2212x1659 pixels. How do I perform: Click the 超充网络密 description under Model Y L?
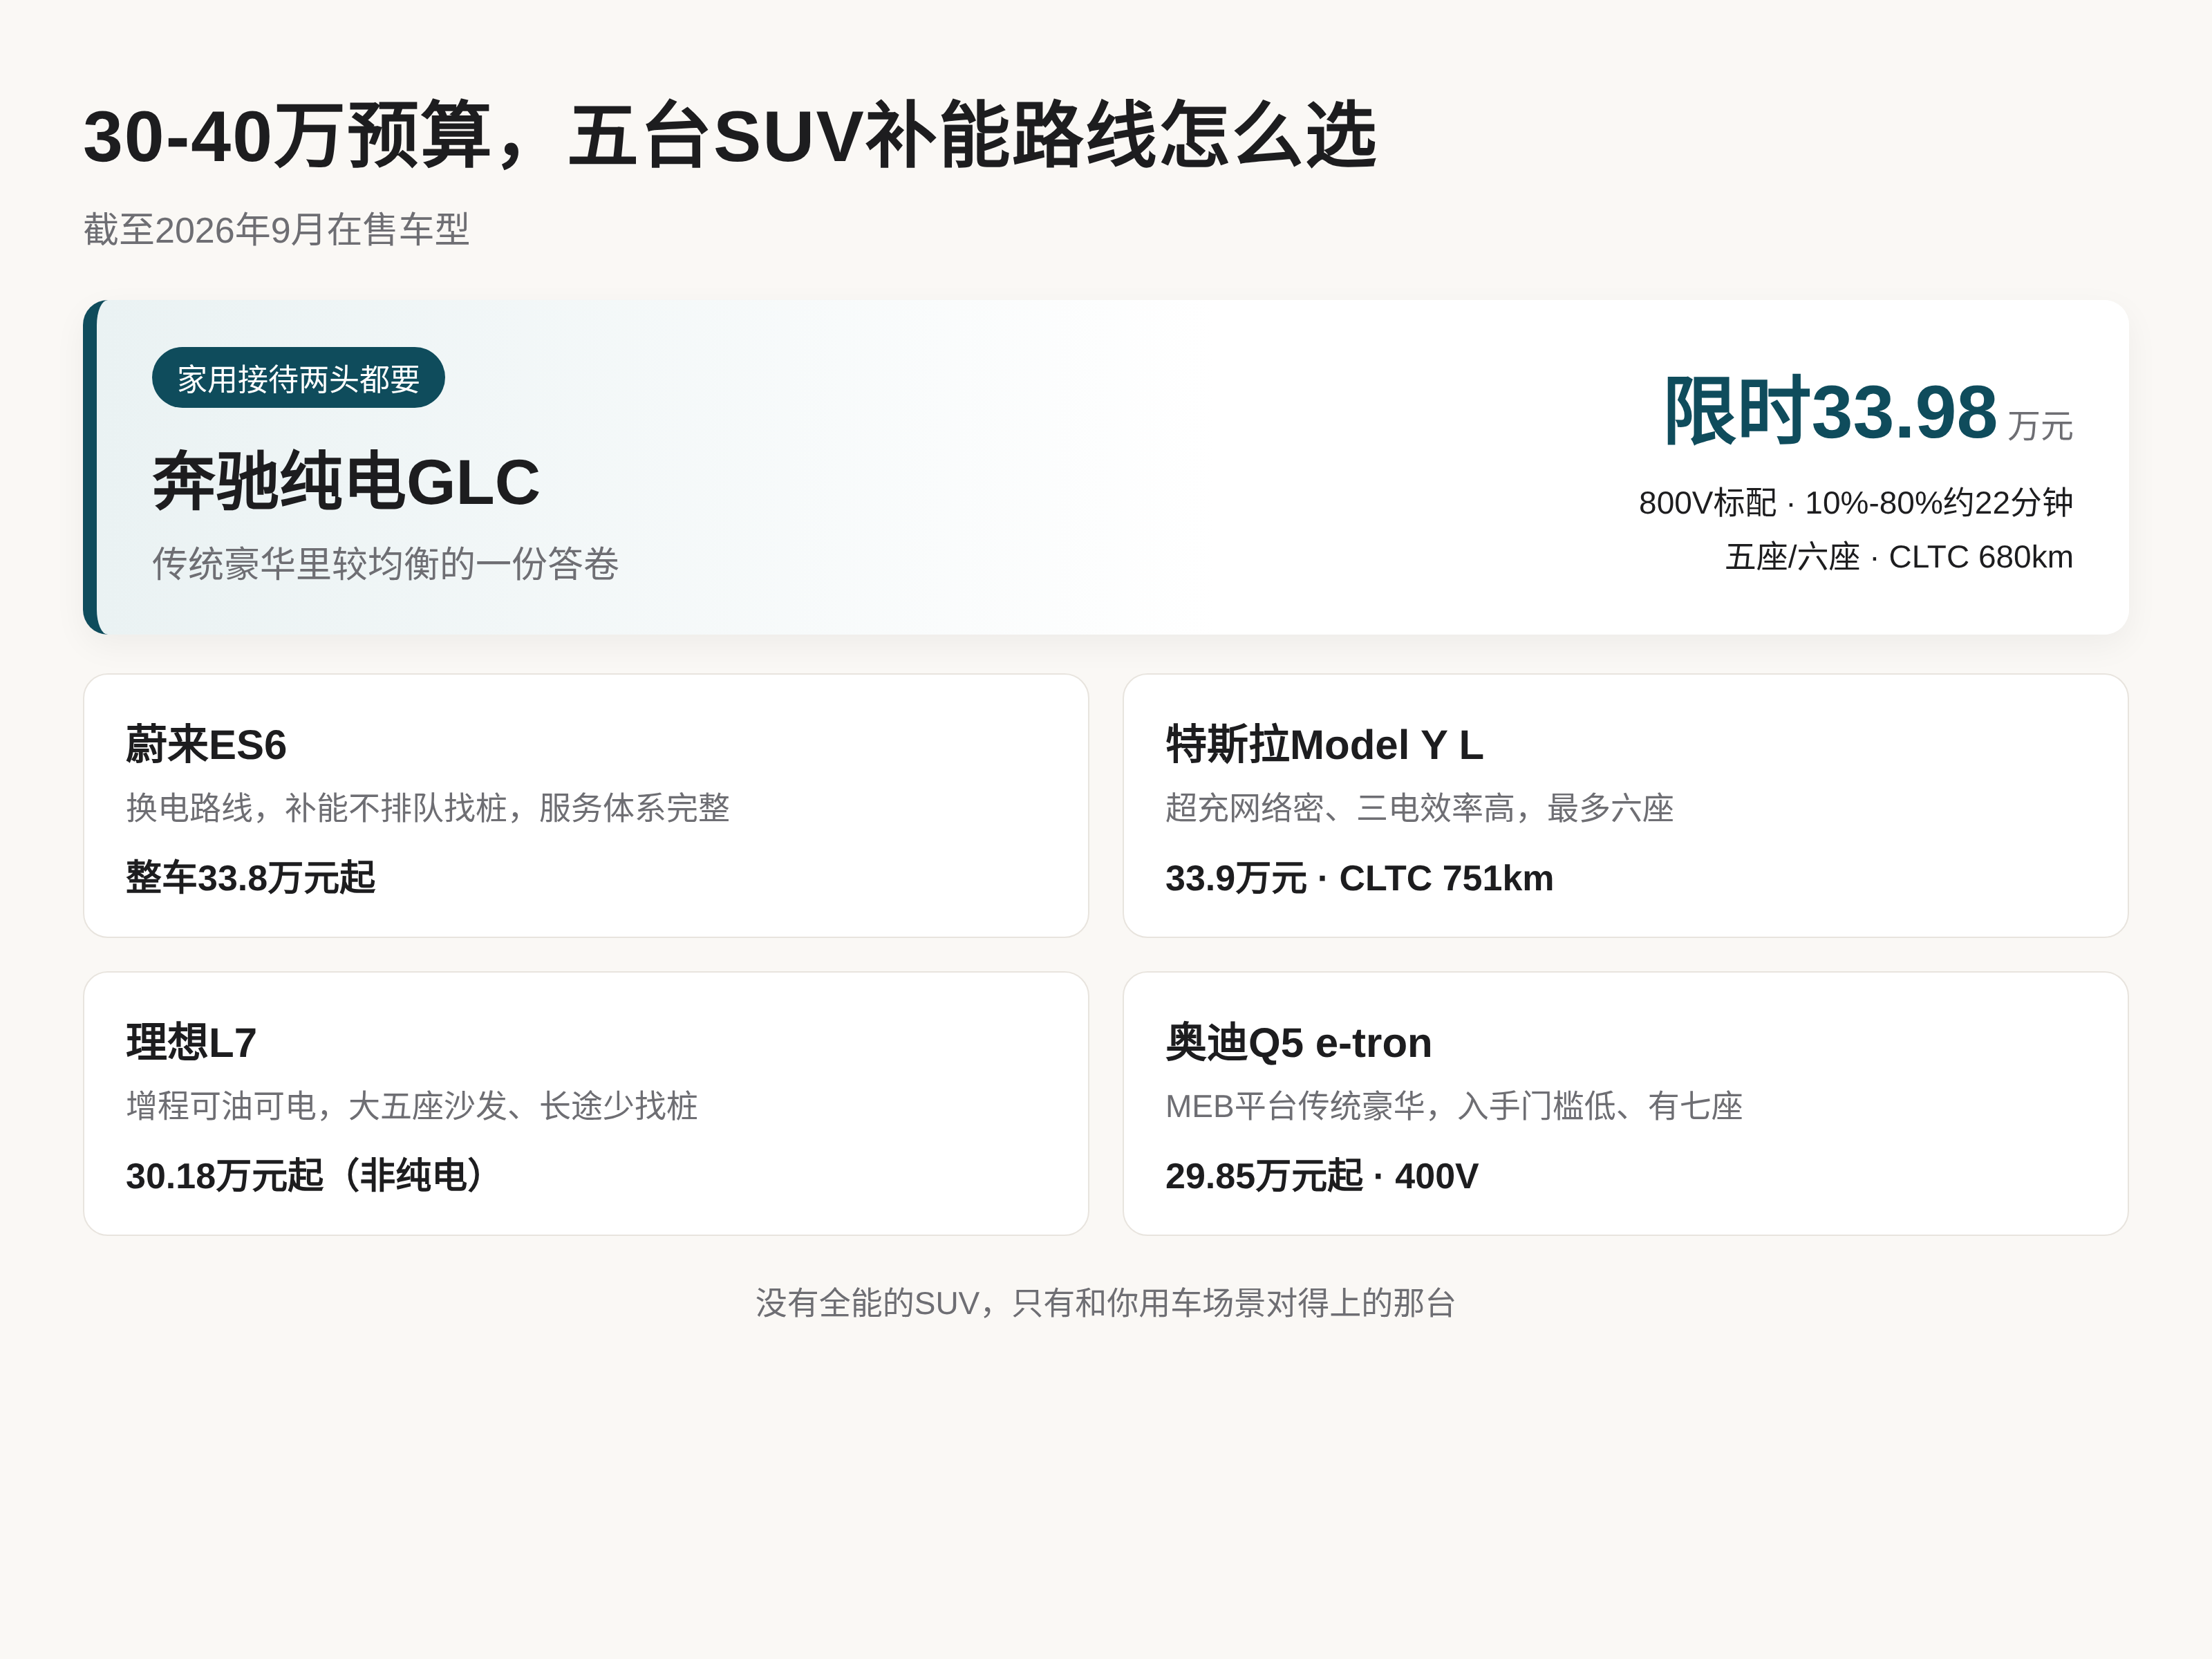coord(1419,808)
